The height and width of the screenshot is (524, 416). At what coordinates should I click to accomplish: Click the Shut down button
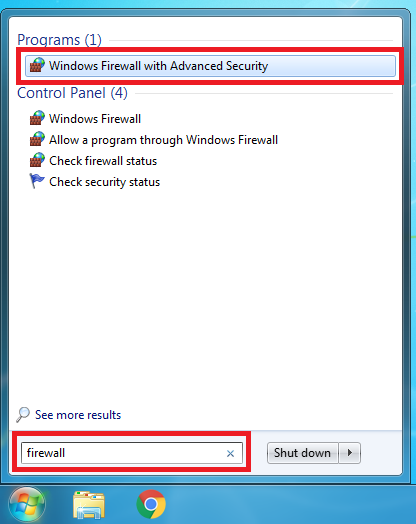click(302, 453)
